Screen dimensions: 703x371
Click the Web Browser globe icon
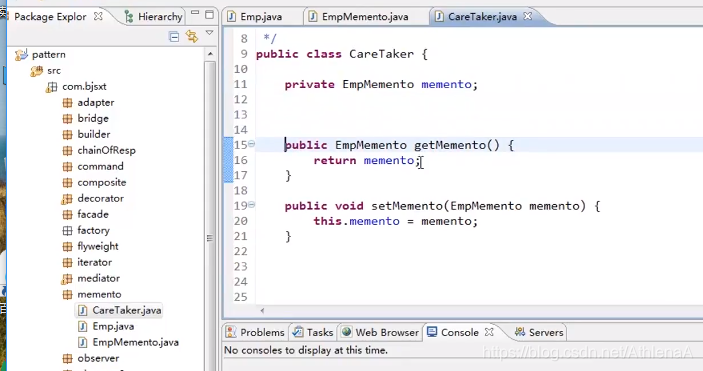pyautogui.click(x=347, y=332)
